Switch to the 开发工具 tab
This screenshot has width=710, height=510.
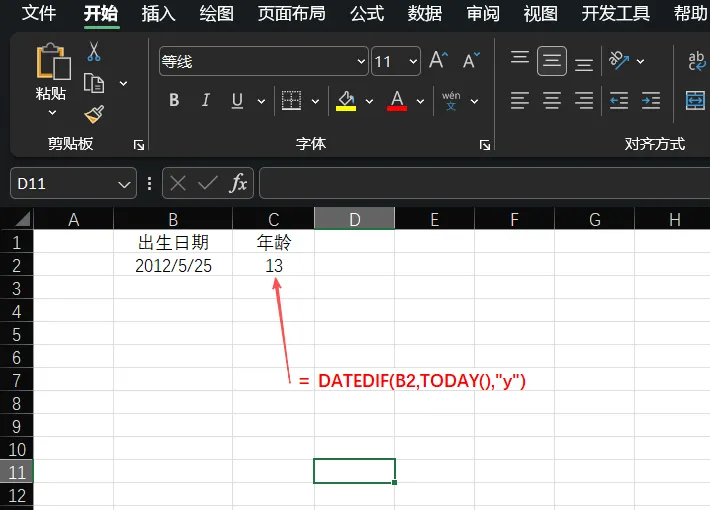click(x=616, y=13)
